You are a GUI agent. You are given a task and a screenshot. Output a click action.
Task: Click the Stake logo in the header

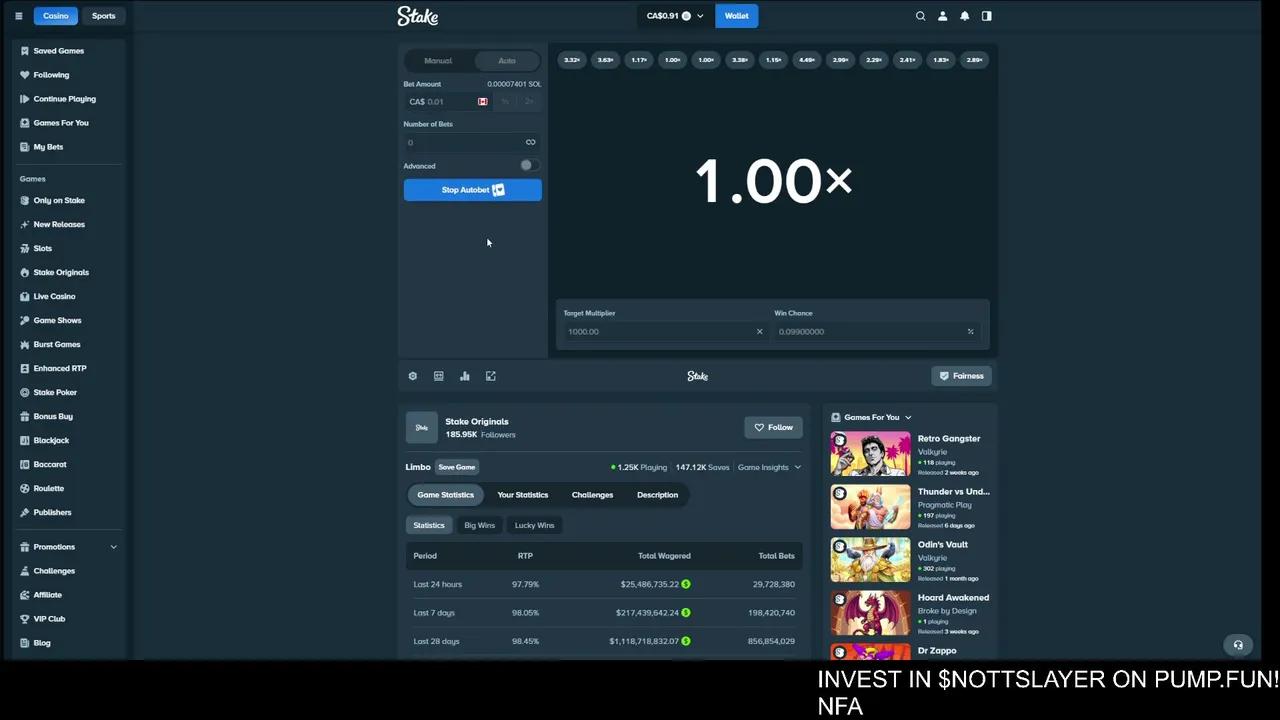(x=418, y=16)
